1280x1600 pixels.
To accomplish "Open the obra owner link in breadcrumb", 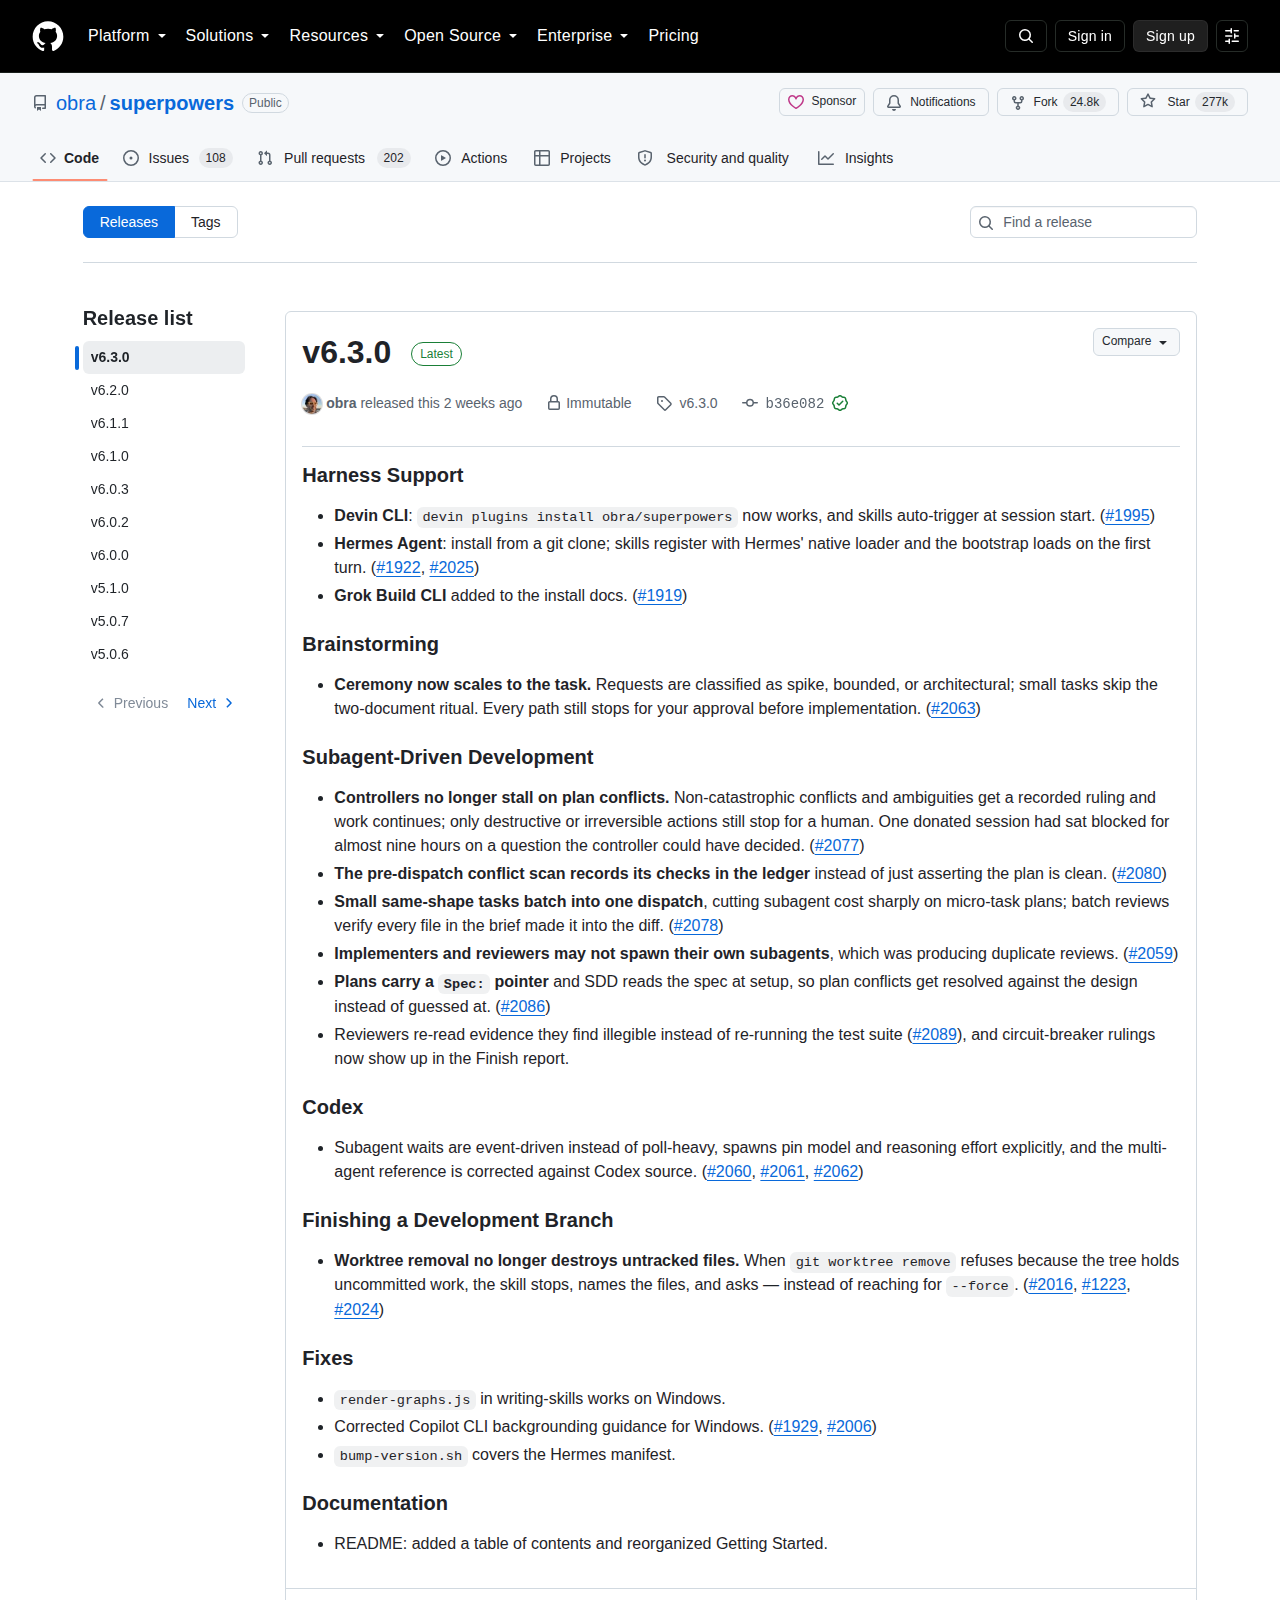I will click(76, 103).
